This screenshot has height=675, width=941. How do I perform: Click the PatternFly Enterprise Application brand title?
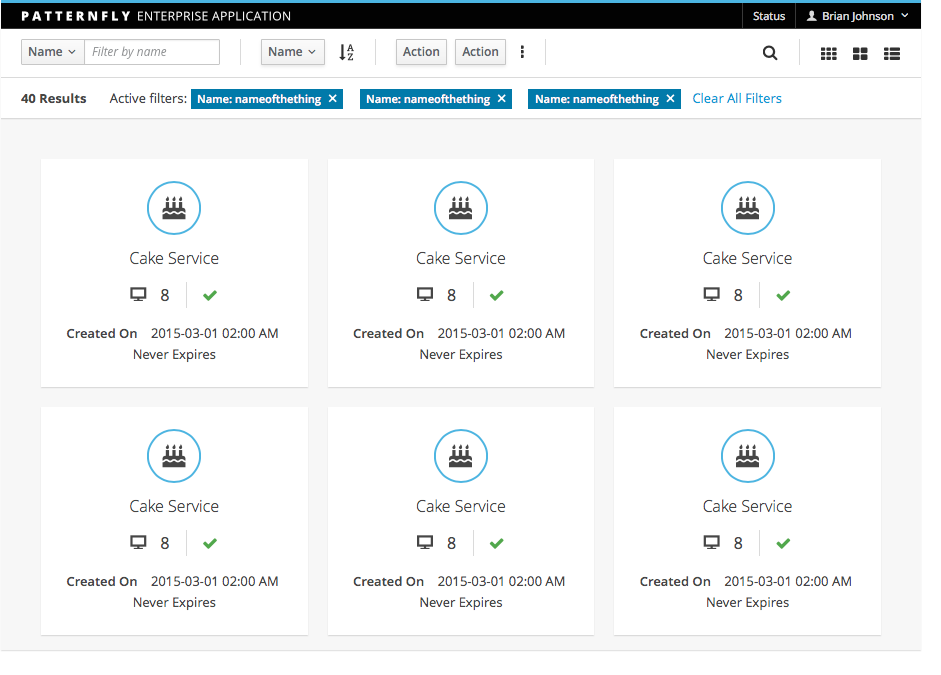[156, 16]
